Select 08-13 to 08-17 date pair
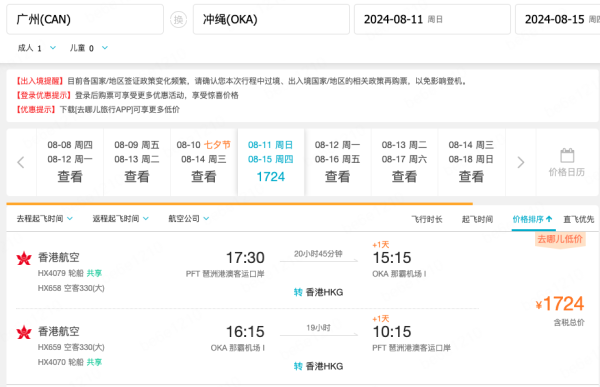The height and width of the screenshot is (387, 600). pos(404,162)
